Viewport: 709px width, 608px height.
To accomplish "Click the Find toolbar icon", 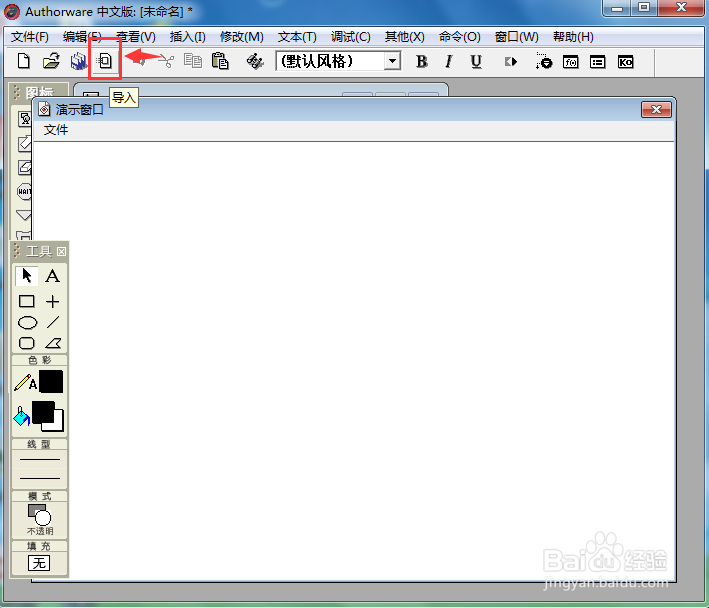I will tap(255, 61).
